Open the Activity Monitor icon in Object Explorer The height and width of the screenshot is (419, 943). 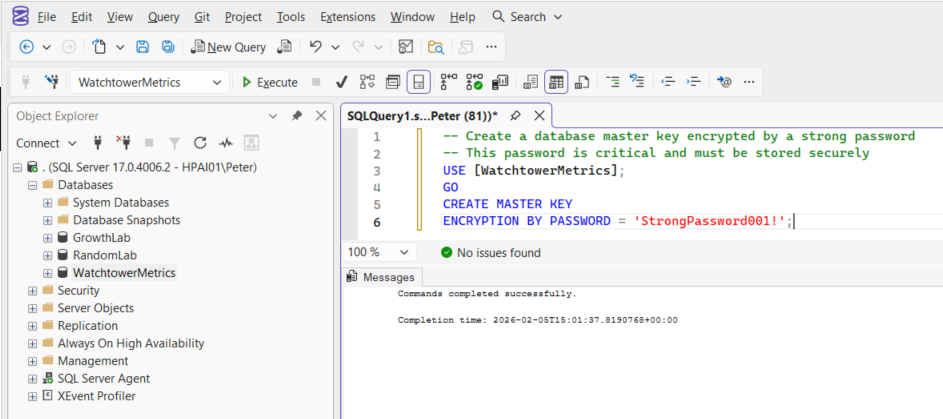226,143
